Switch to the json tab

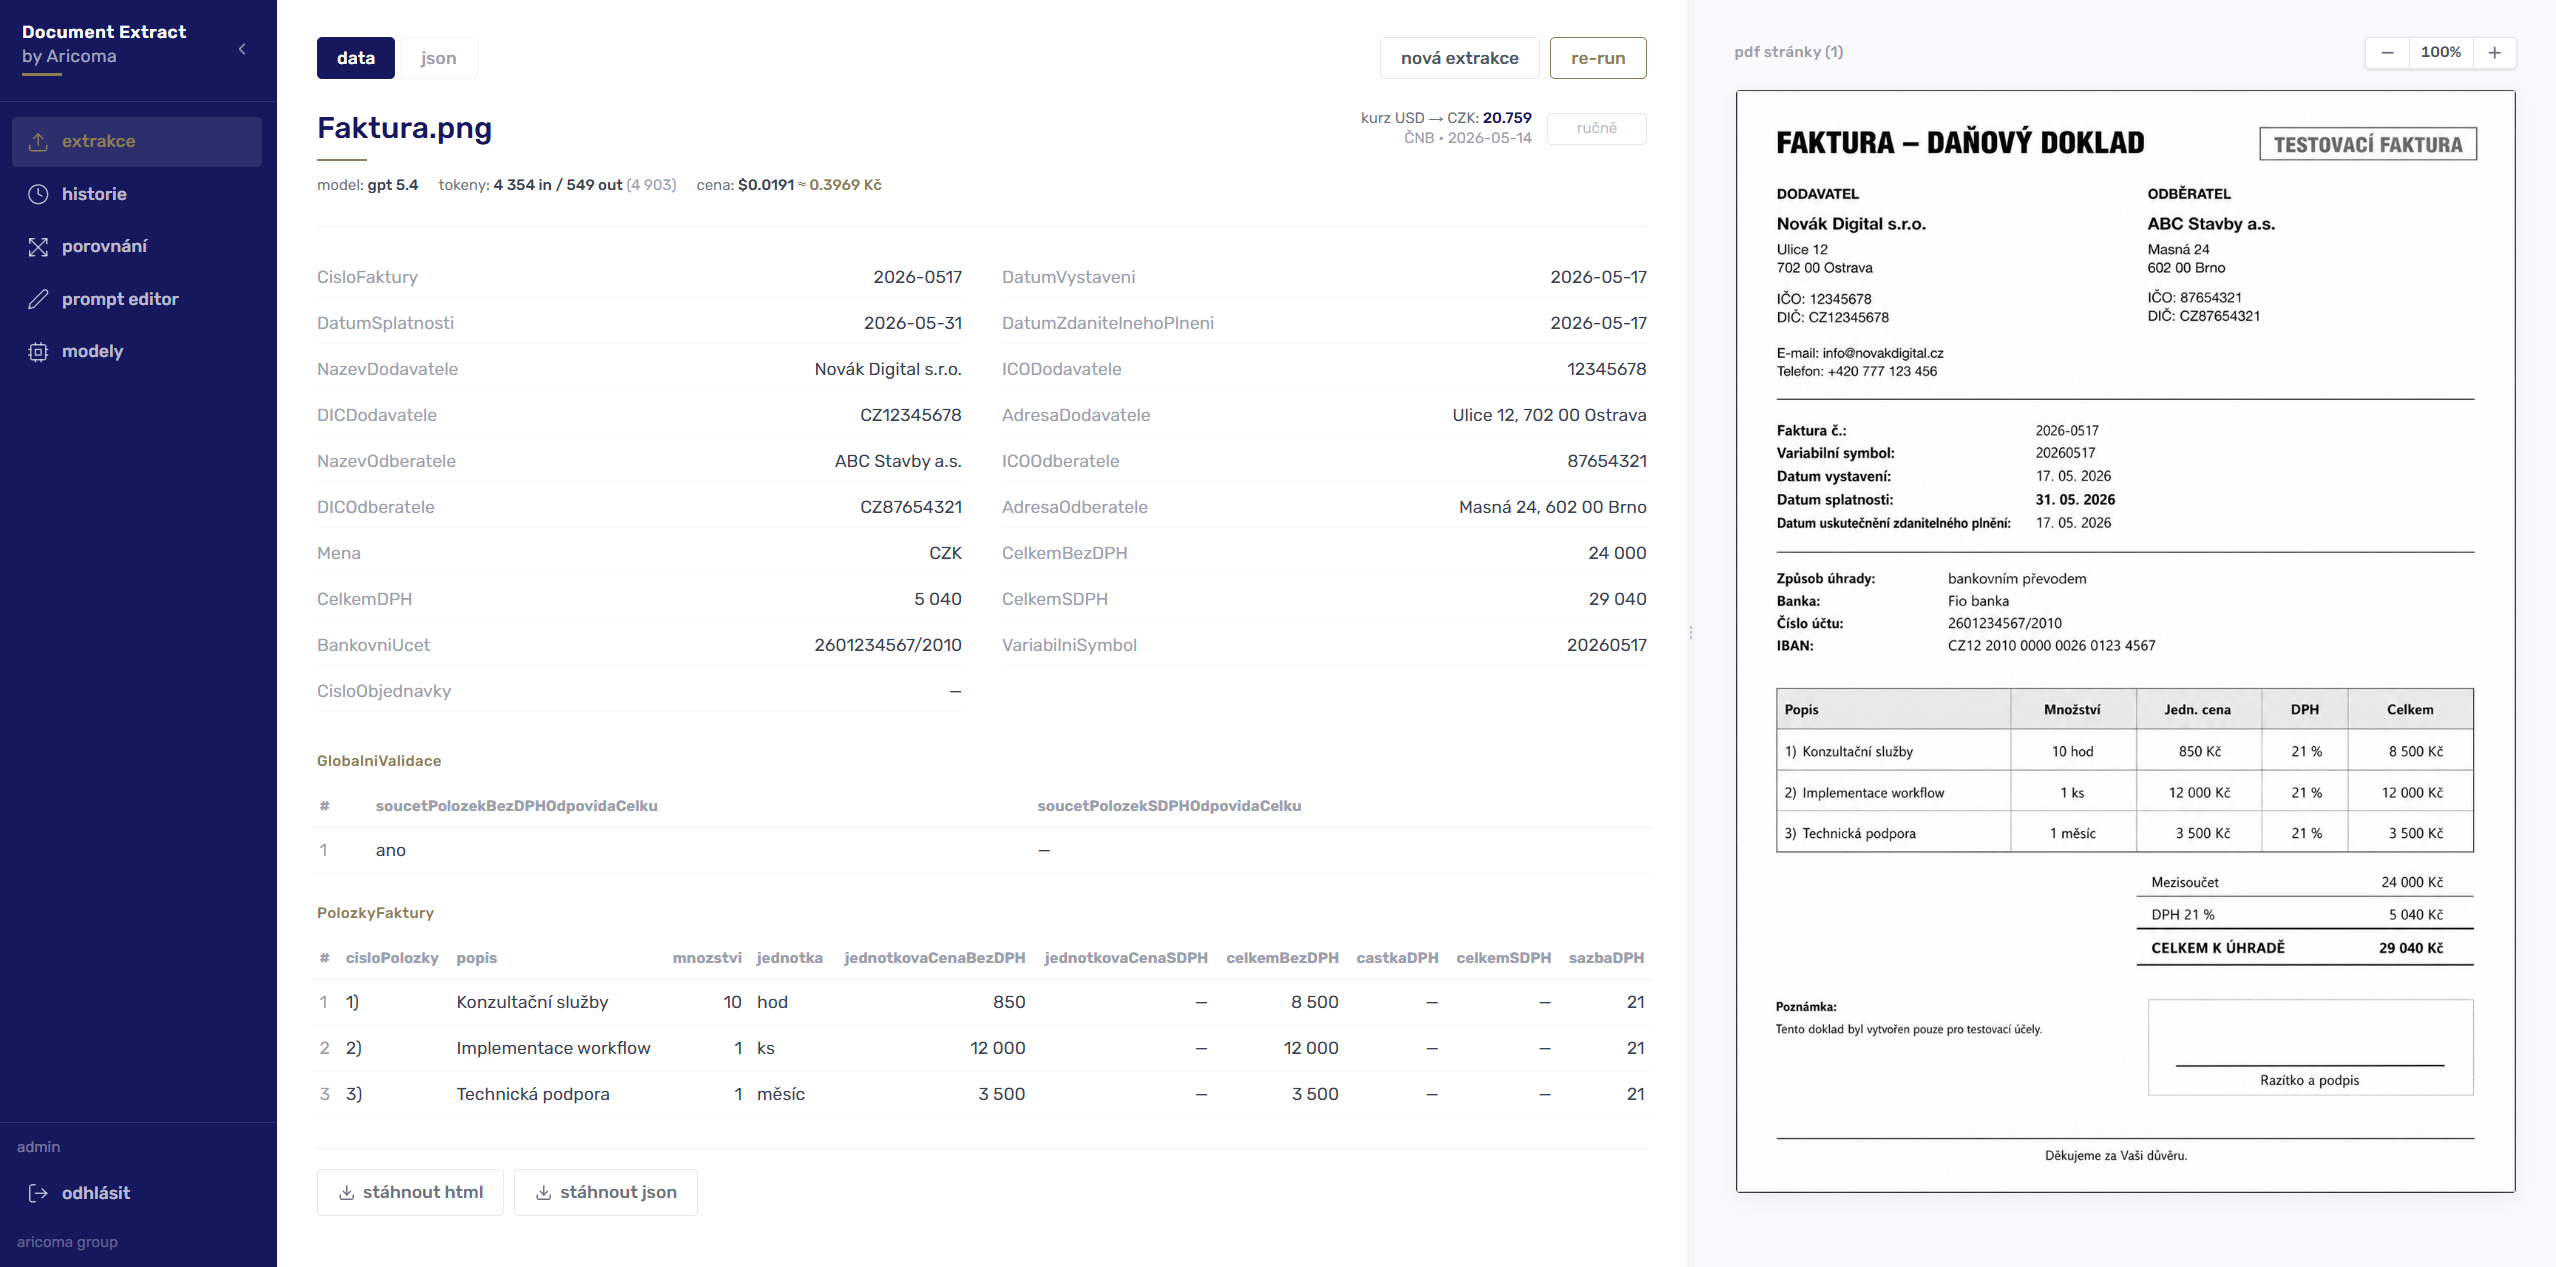[438, 58]
